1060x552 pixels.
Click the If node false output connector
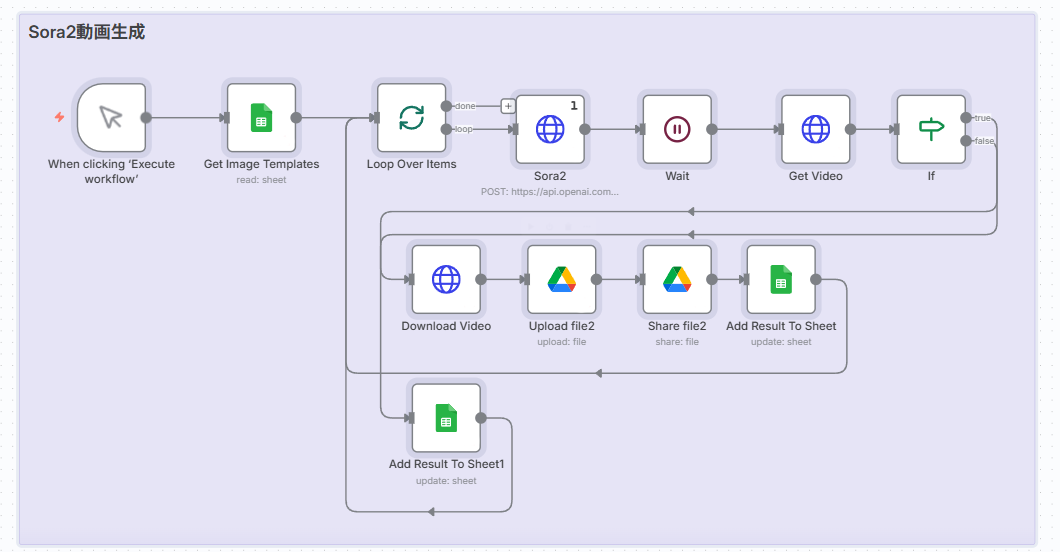click(966, 141)
